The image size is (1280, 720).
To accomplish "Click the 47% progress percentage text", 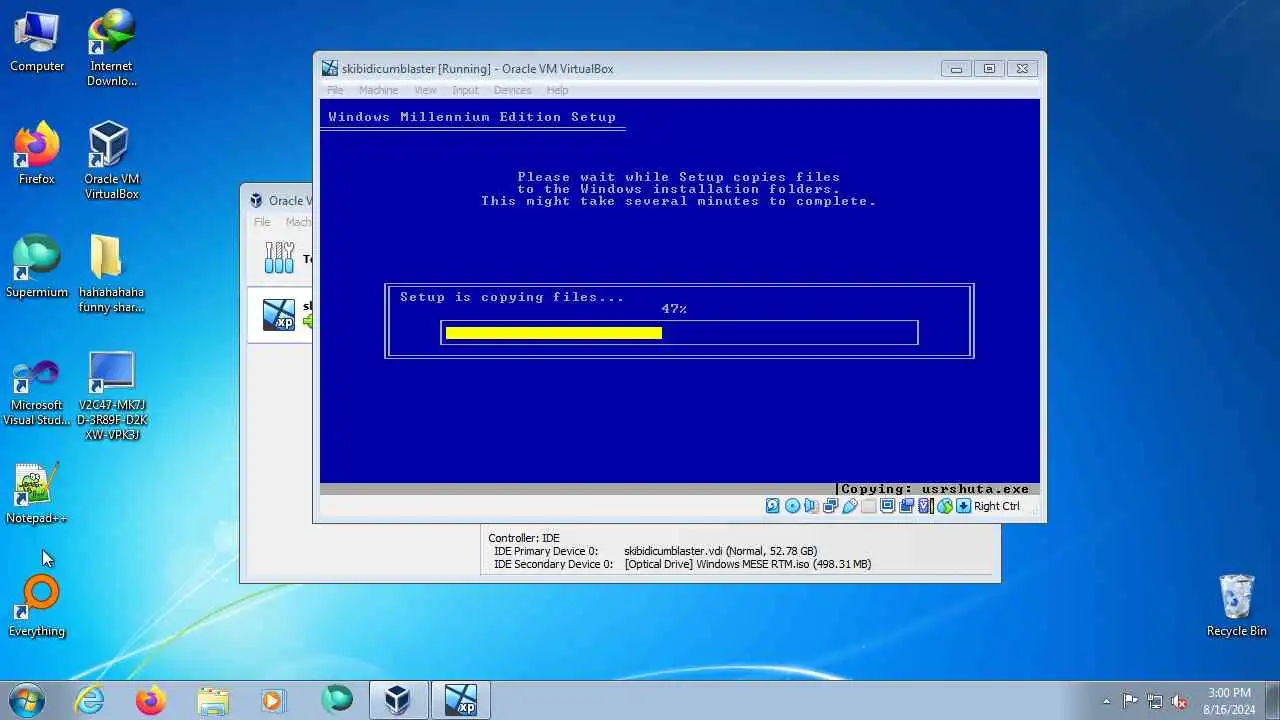I will tap(674, 309).
